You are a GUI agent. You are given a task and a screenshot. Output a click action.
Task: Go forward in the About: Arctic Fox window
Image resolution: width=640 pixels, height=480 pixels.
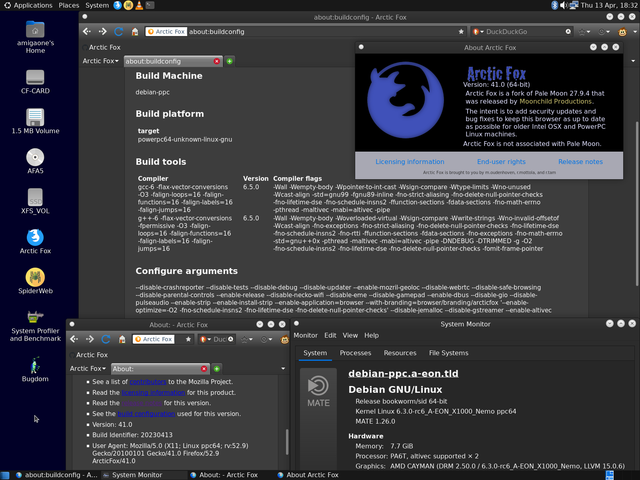tap(89, 339)
